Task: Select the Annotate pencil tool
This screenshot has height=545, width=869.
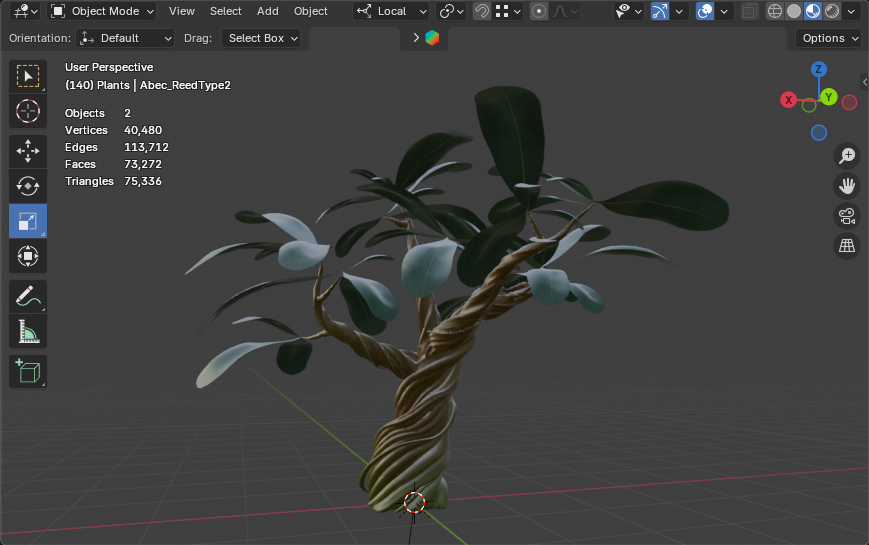Action: click(x=28, y=296)
